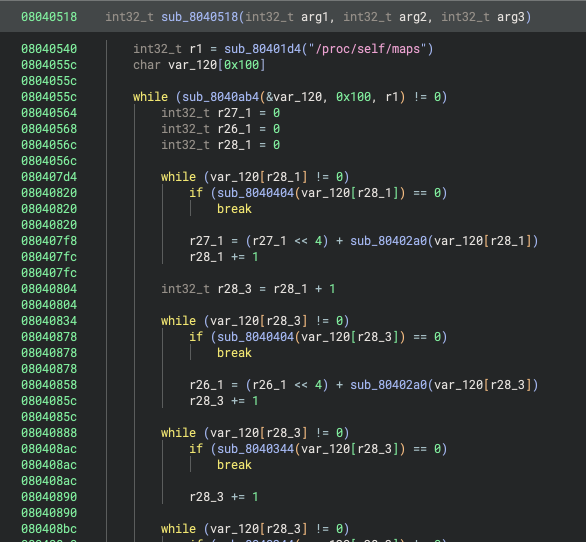The image size is (586, 542).
Task: Follow call to sub_80401d4
Action: [263, 49]
